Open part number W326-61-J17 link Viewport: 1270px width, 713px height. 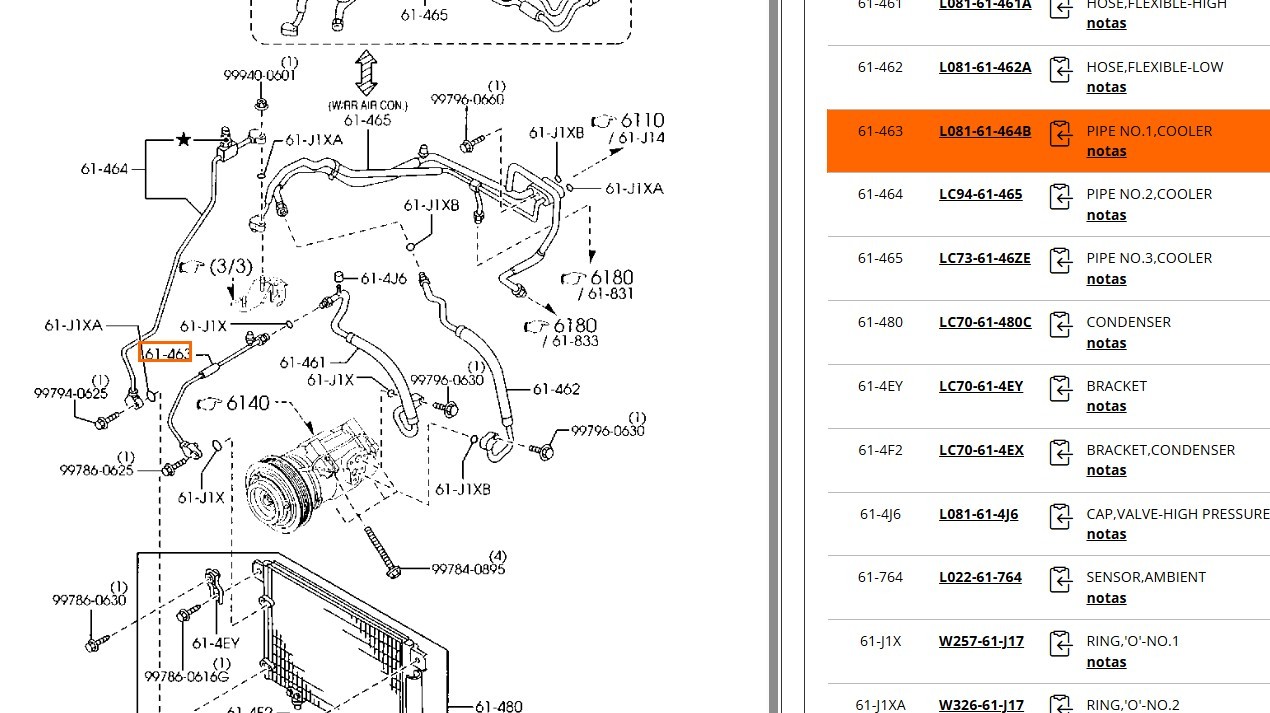tap(981, 705)
